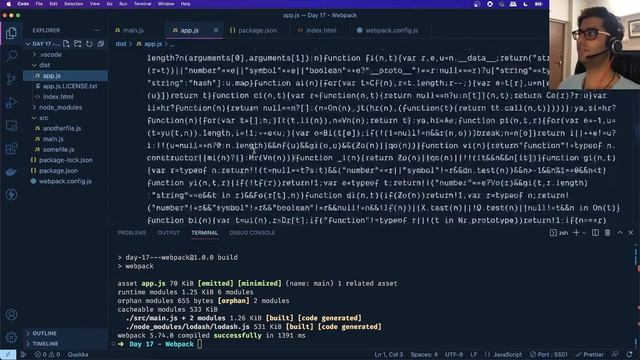Open Explorer views and more actions menu
Image resolution: width=640 pixels, height=360 pixels.
tap(96, 30)
